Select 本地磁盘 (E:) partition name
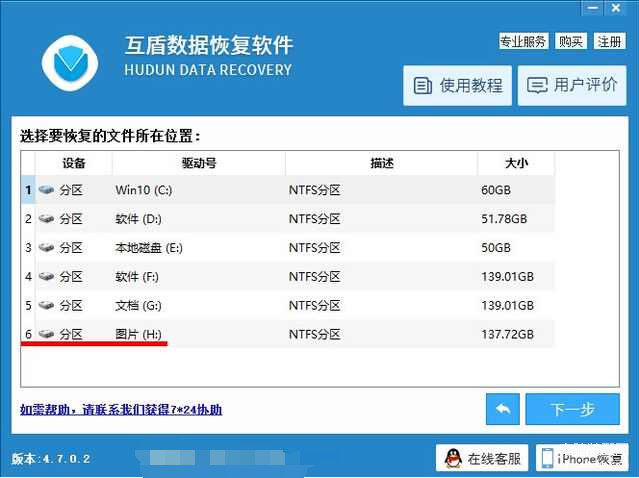 coord(149,248)
